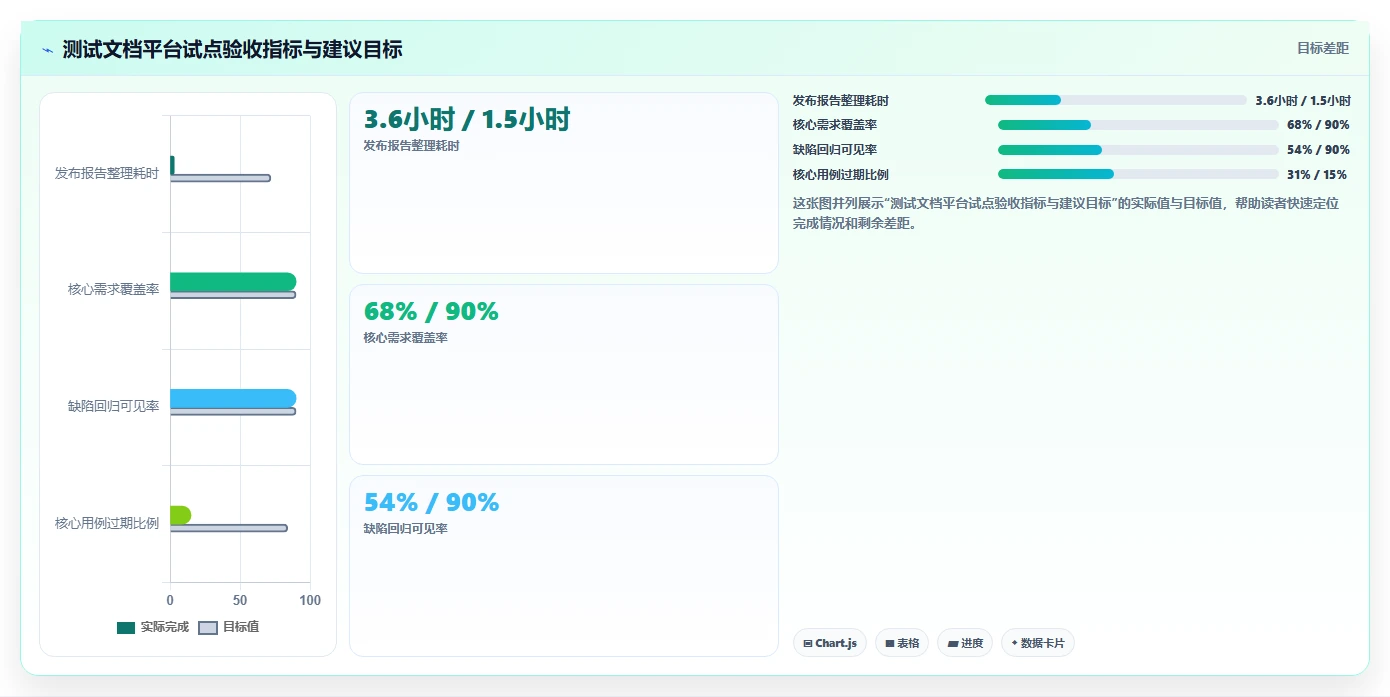Click the 缺陷回归可见率 progress bar
This screenshot has height=697, width=1390.
pyautogui.click(x=1138, y=150)
